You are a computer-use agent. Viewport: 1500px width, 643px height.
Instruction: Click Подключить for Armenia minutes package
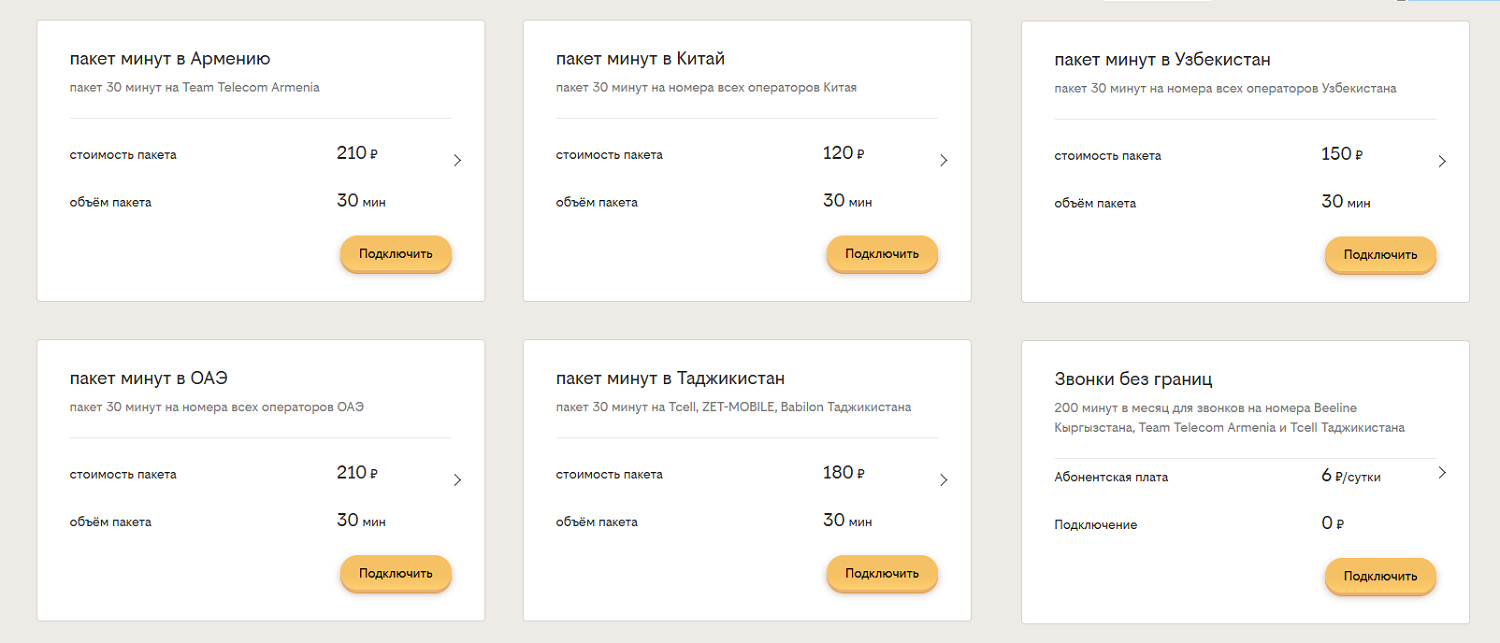tap(396, 254)
